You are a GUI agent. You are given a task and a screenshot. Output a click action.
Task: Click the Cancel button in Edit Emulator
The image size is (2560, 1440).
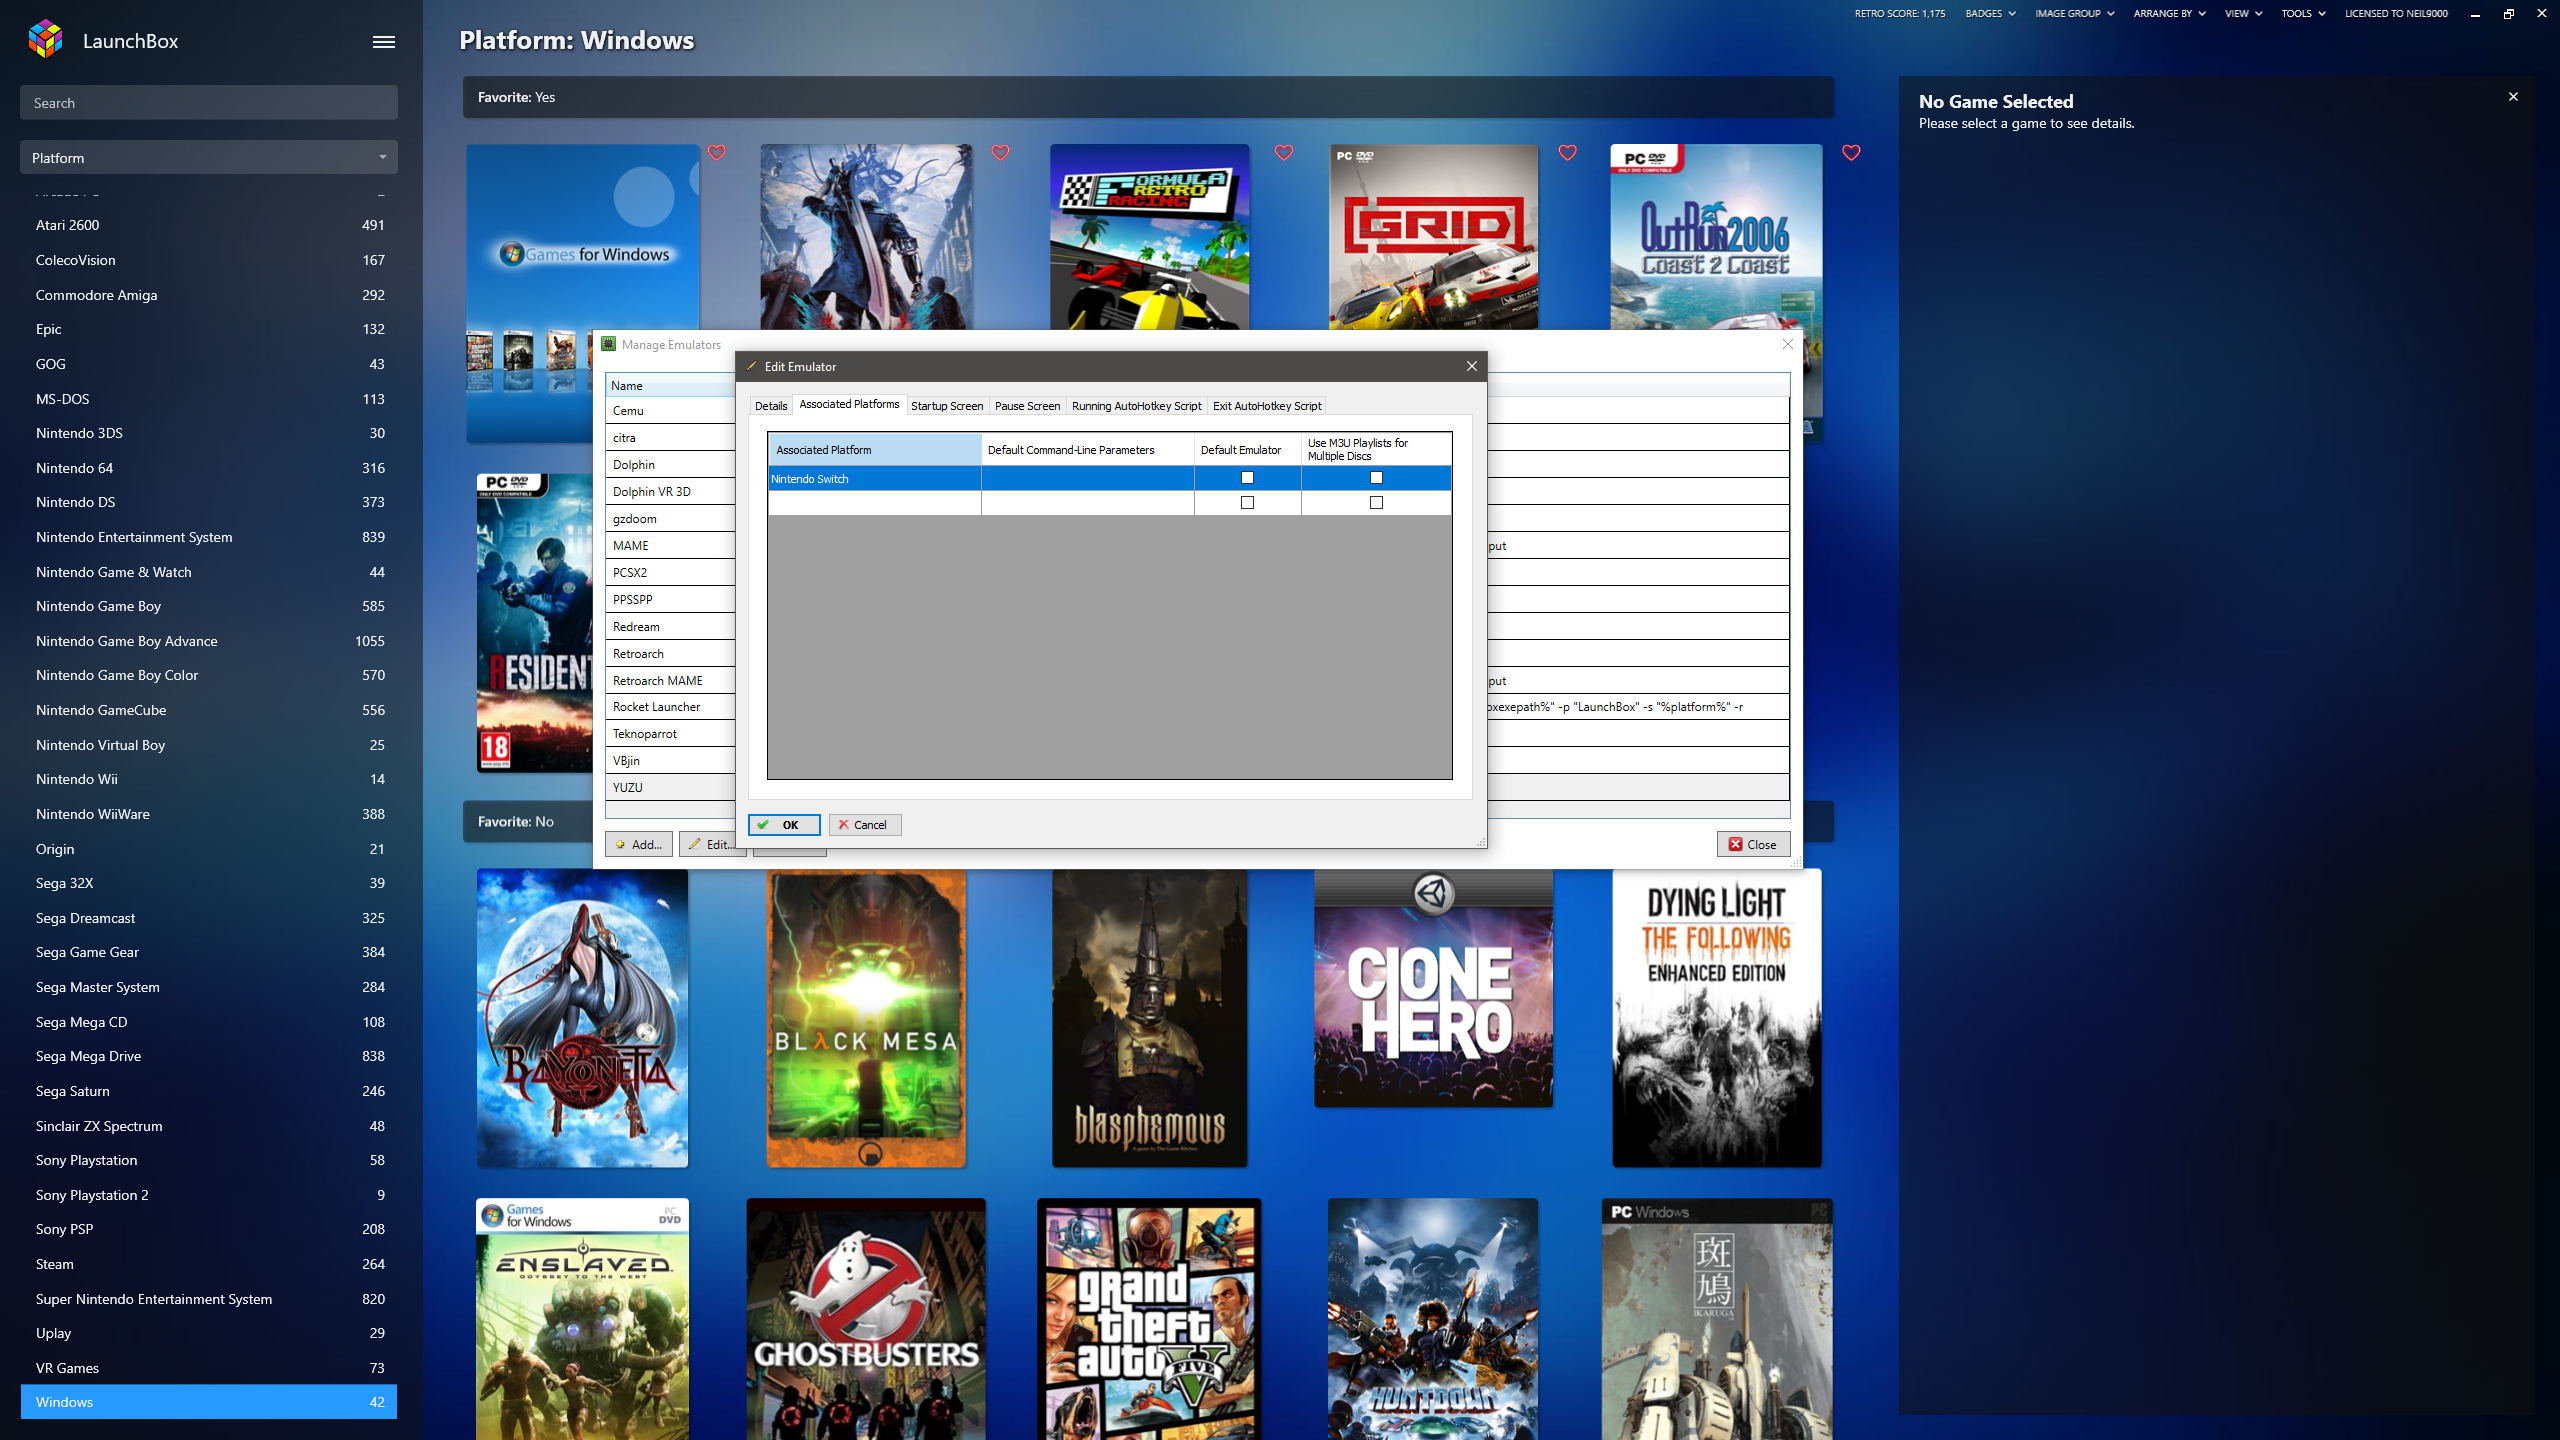pyautogui.click(x=864, y=825)
